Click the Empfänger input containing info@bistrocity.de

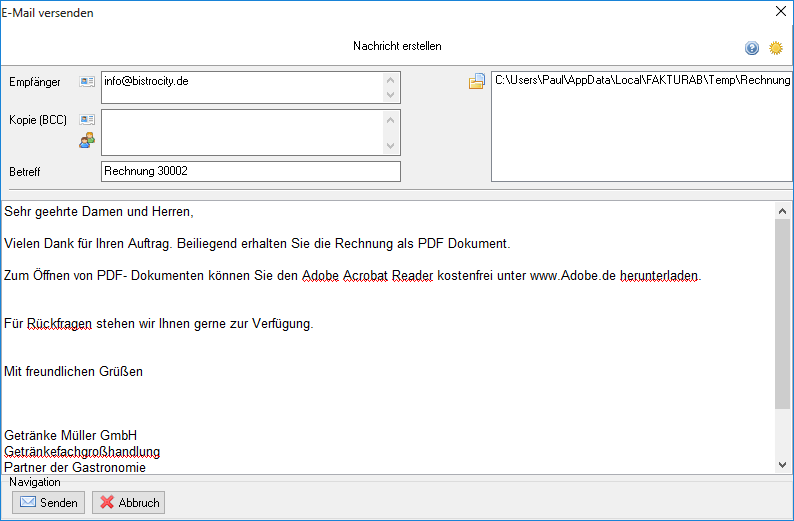tap(251, 88)
